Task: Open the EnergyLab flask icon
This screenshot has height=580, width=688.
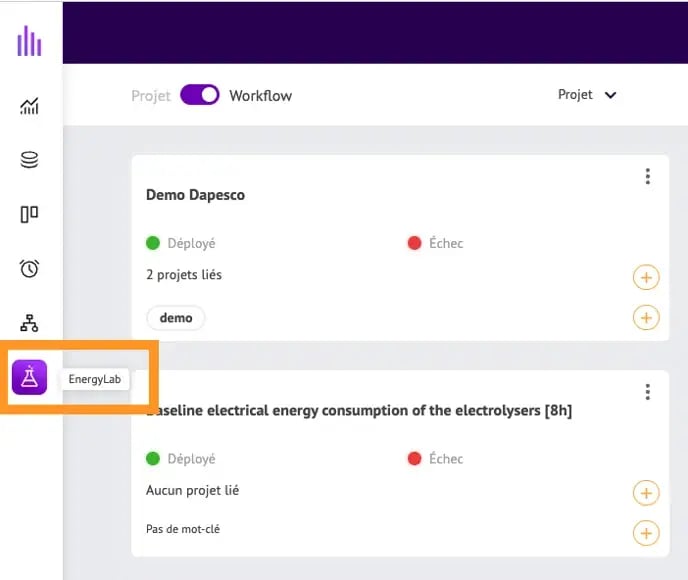Action: pos(29,377)
